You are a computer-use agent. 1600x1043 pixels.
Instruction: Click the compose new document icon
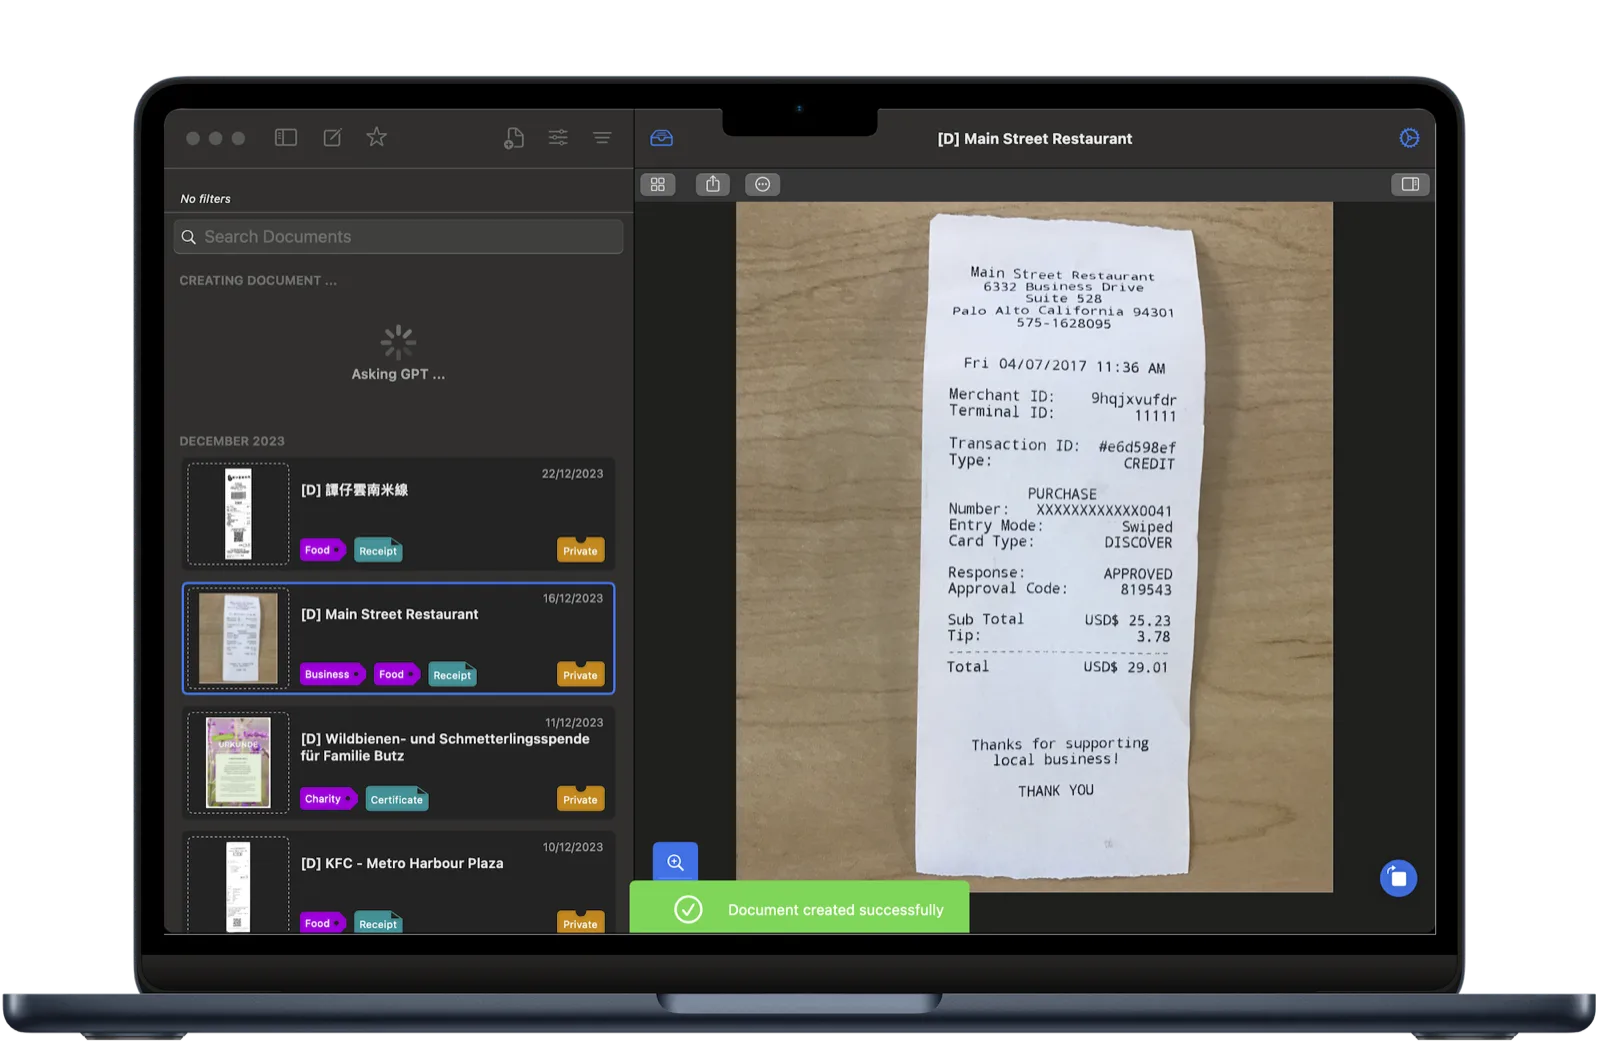pyautogui.click(x=332, y=138)
